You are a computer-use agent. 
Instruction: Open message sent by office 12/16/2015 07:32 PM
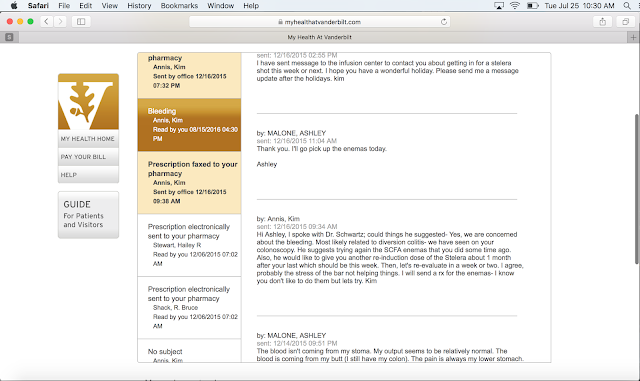point(189,75)
